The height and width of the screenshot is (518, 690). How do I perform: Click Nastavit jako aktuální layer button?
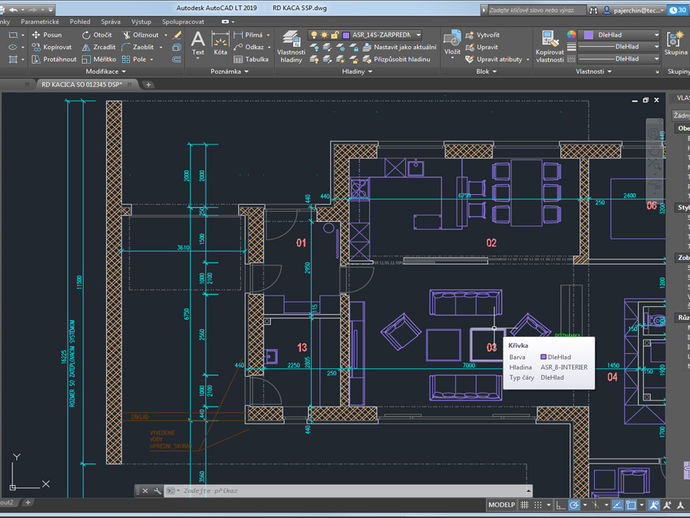coord(399,47)
